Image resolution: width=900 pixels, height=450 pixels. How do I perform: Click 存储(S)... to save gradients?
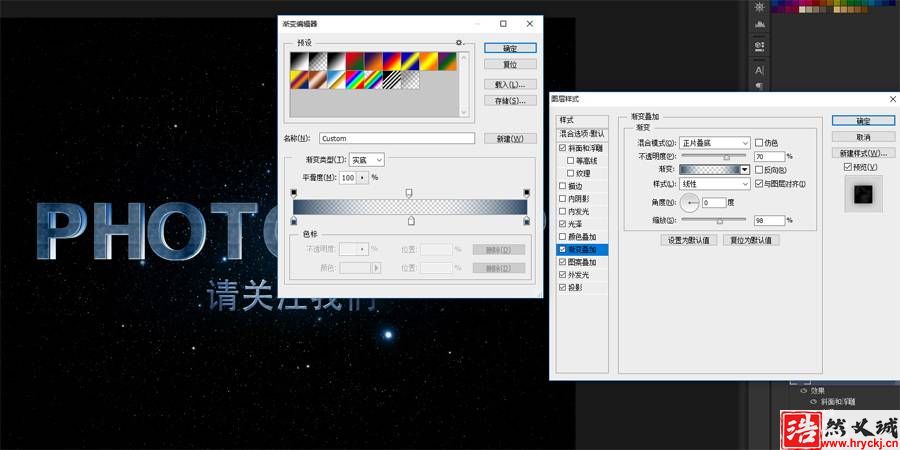510,100
